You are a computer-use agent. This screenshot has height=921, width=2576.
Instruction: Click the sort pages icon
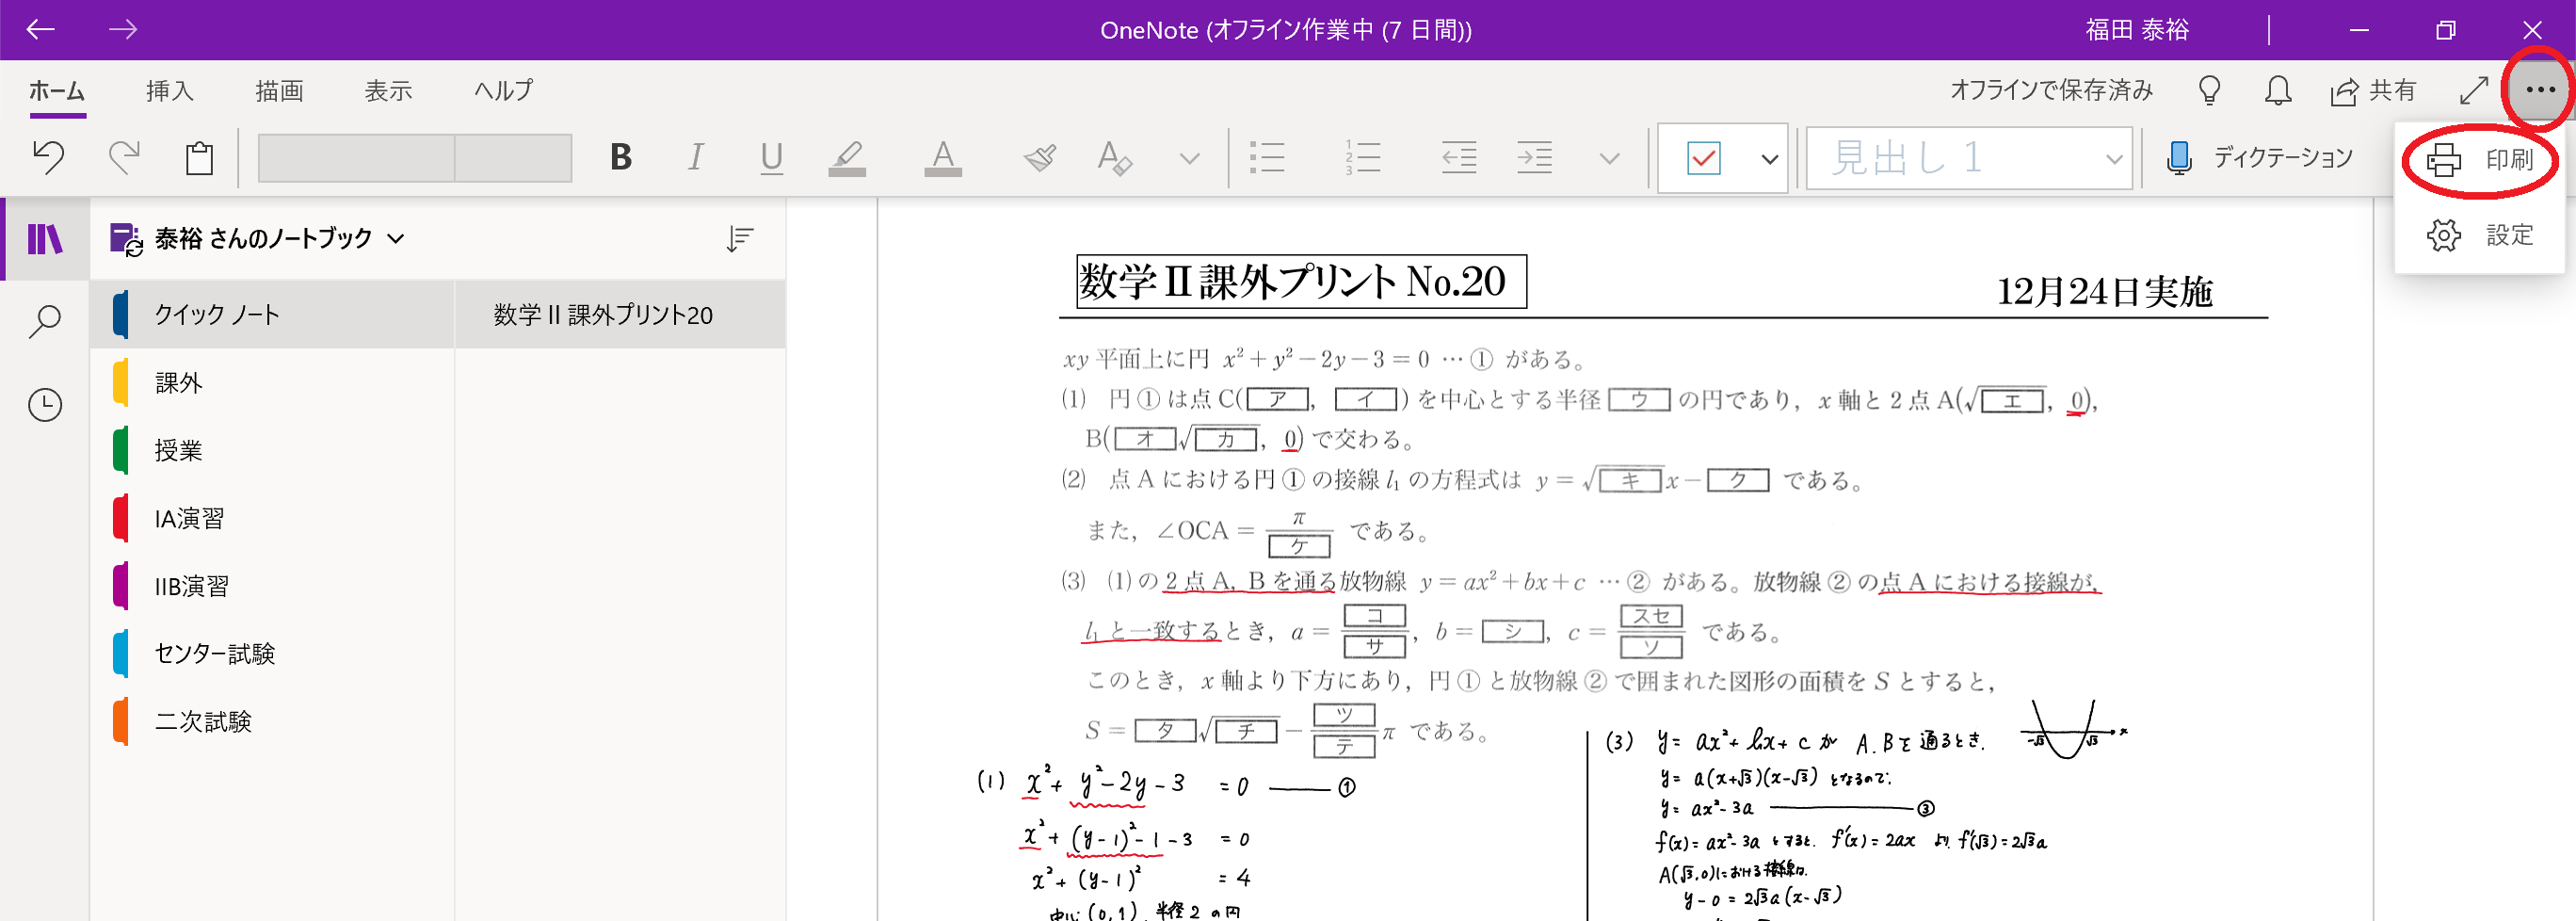(x=739, y=239)
